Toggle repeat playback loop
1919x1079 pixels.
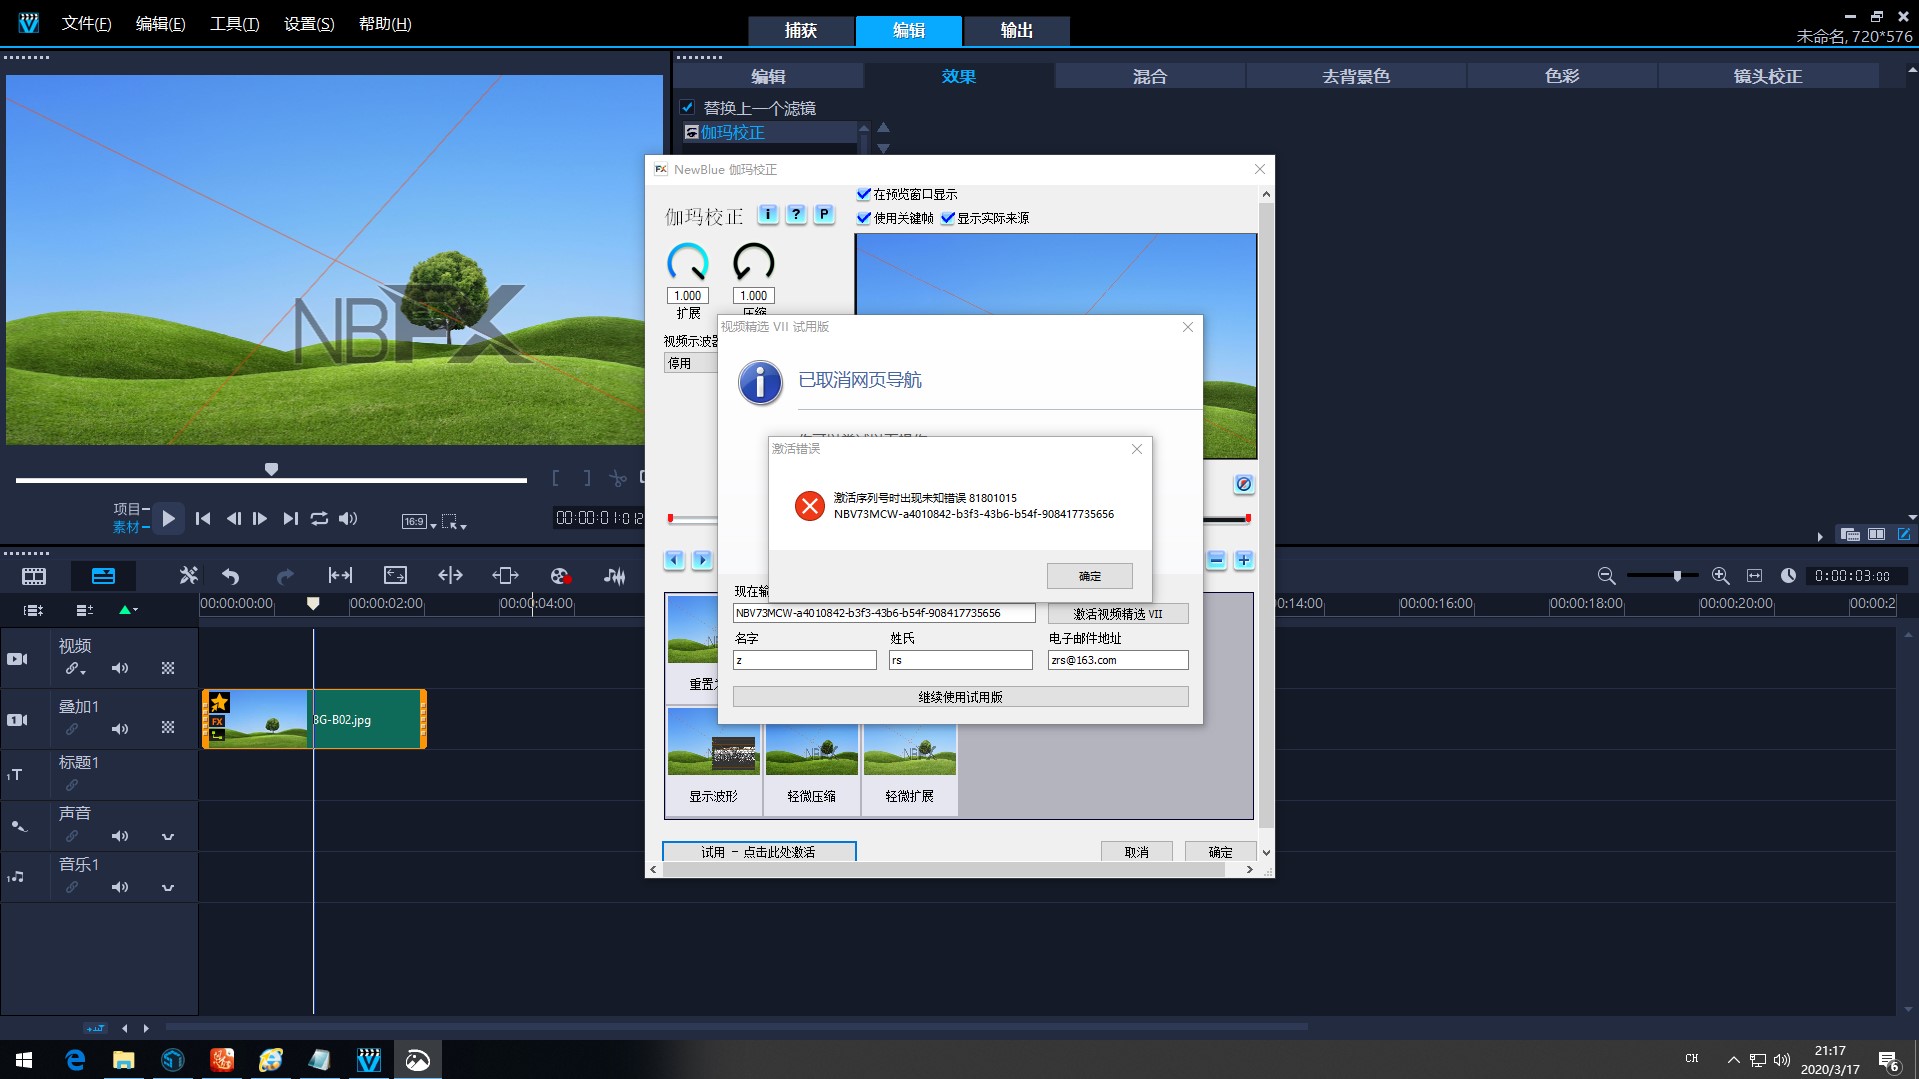pyautogui.click(x=319, y=519)
